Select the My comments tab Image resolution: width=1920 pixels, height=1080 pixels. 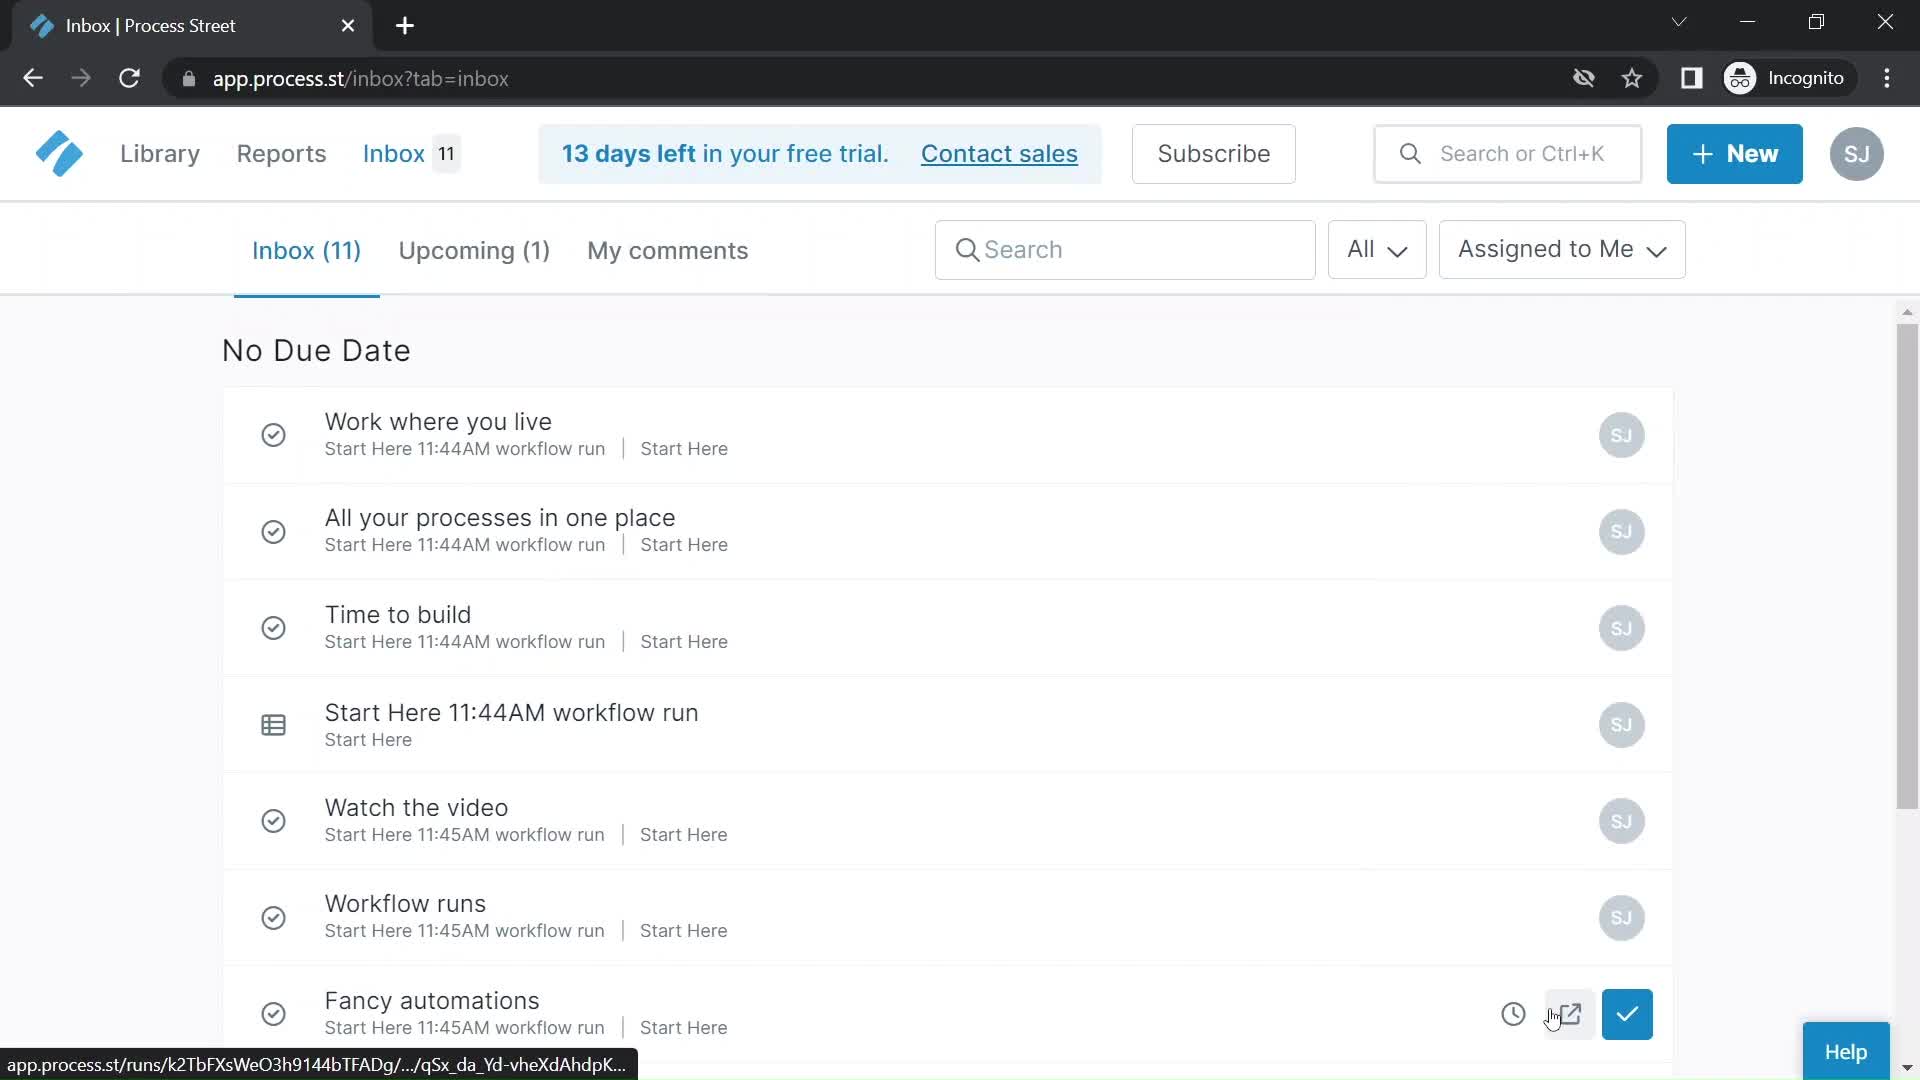pyautogui.click(x=667, y=251)
